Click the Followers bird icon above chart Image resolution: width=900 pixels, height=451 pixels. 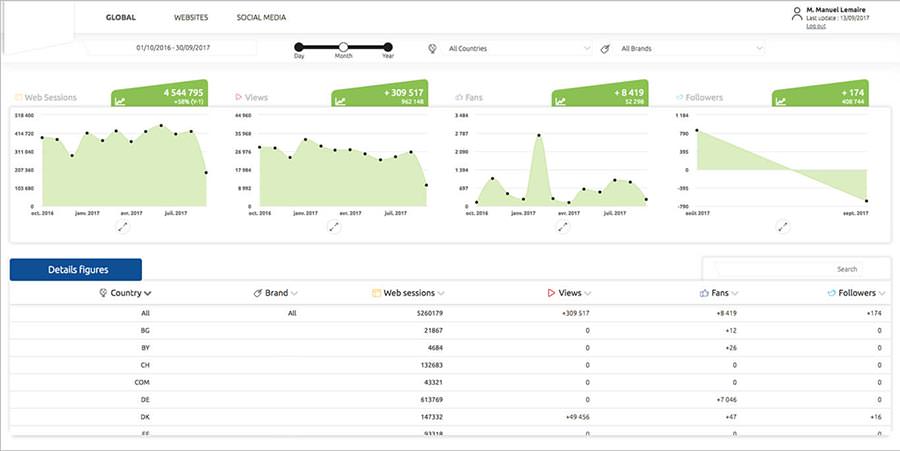pyautogui.click(x=680, y=98)
